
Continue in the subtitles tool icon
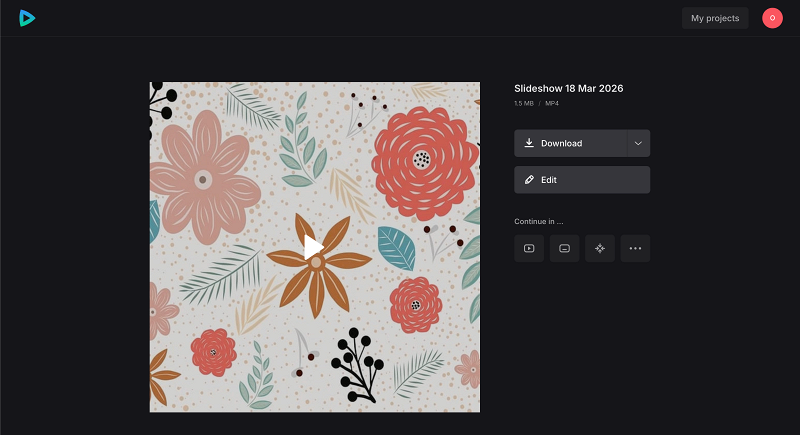click(564, 248)
